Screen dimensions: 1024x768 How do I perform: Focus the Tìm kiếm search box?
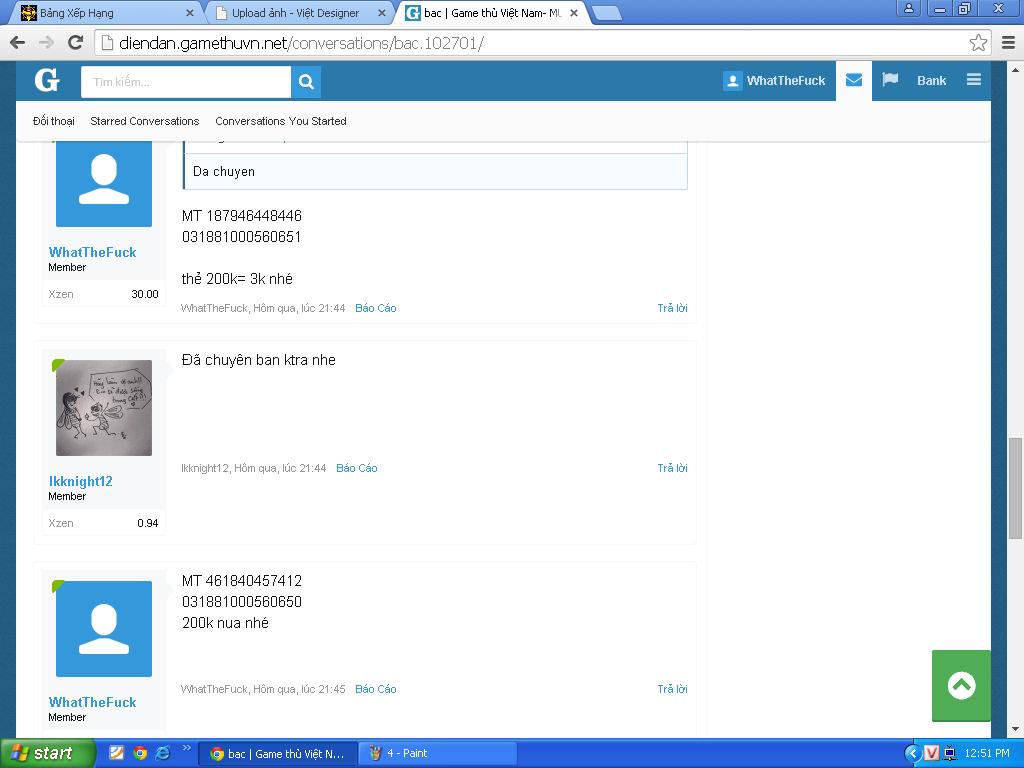185,82
